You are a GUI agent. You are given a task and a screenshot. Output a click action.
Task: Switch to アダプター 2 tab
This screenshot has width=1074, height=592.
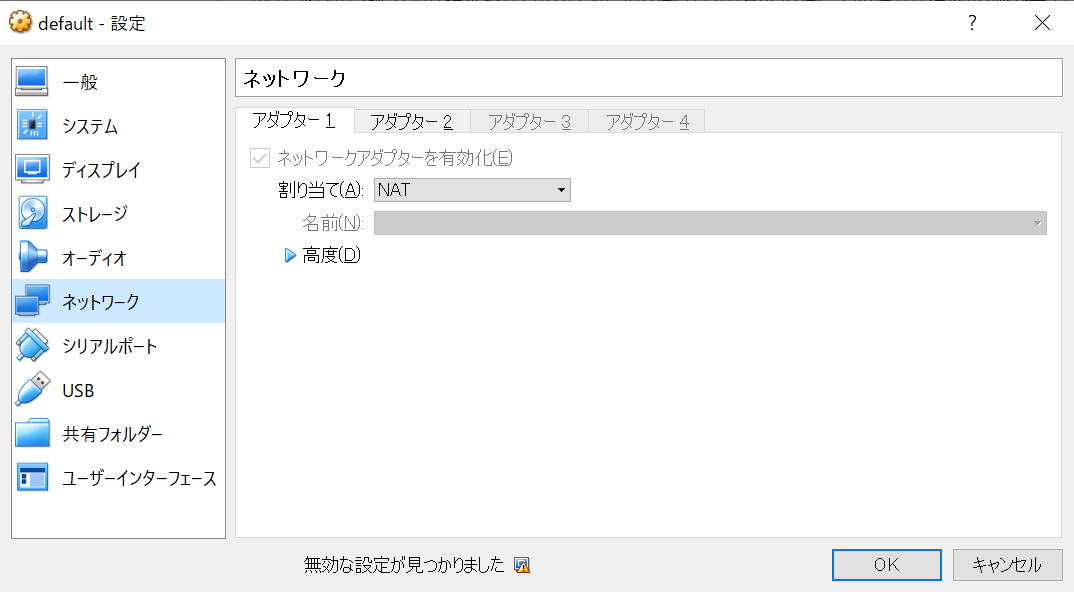point(412,122)
